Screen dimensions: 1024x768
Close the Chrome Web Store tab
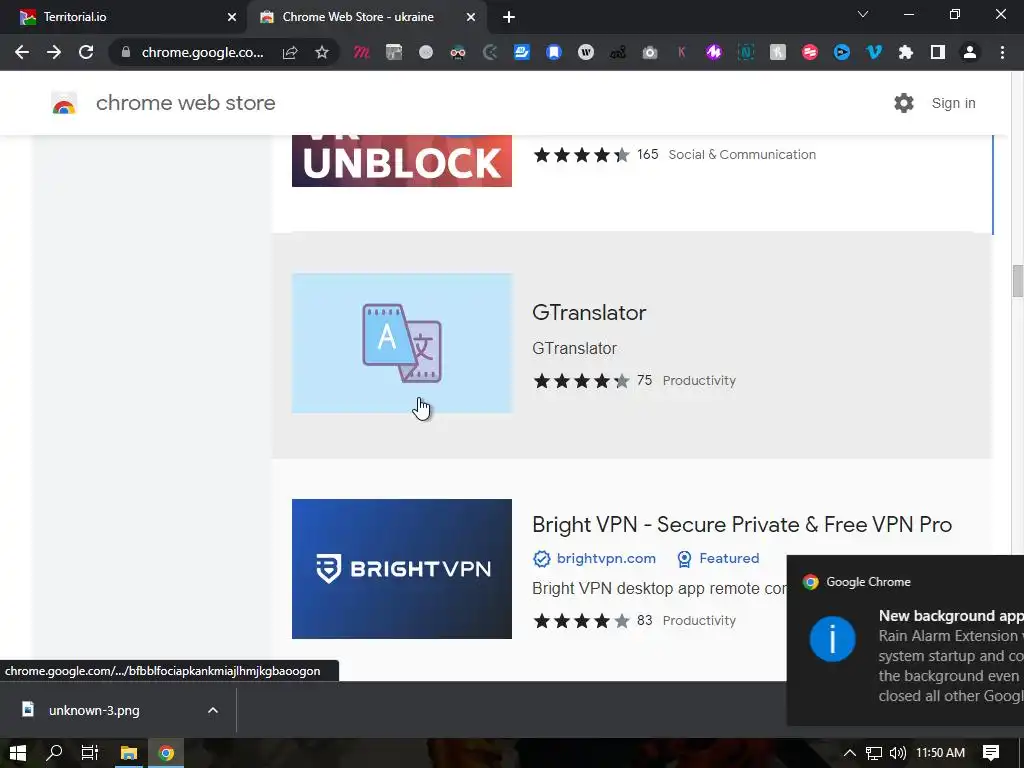(471, 17)
